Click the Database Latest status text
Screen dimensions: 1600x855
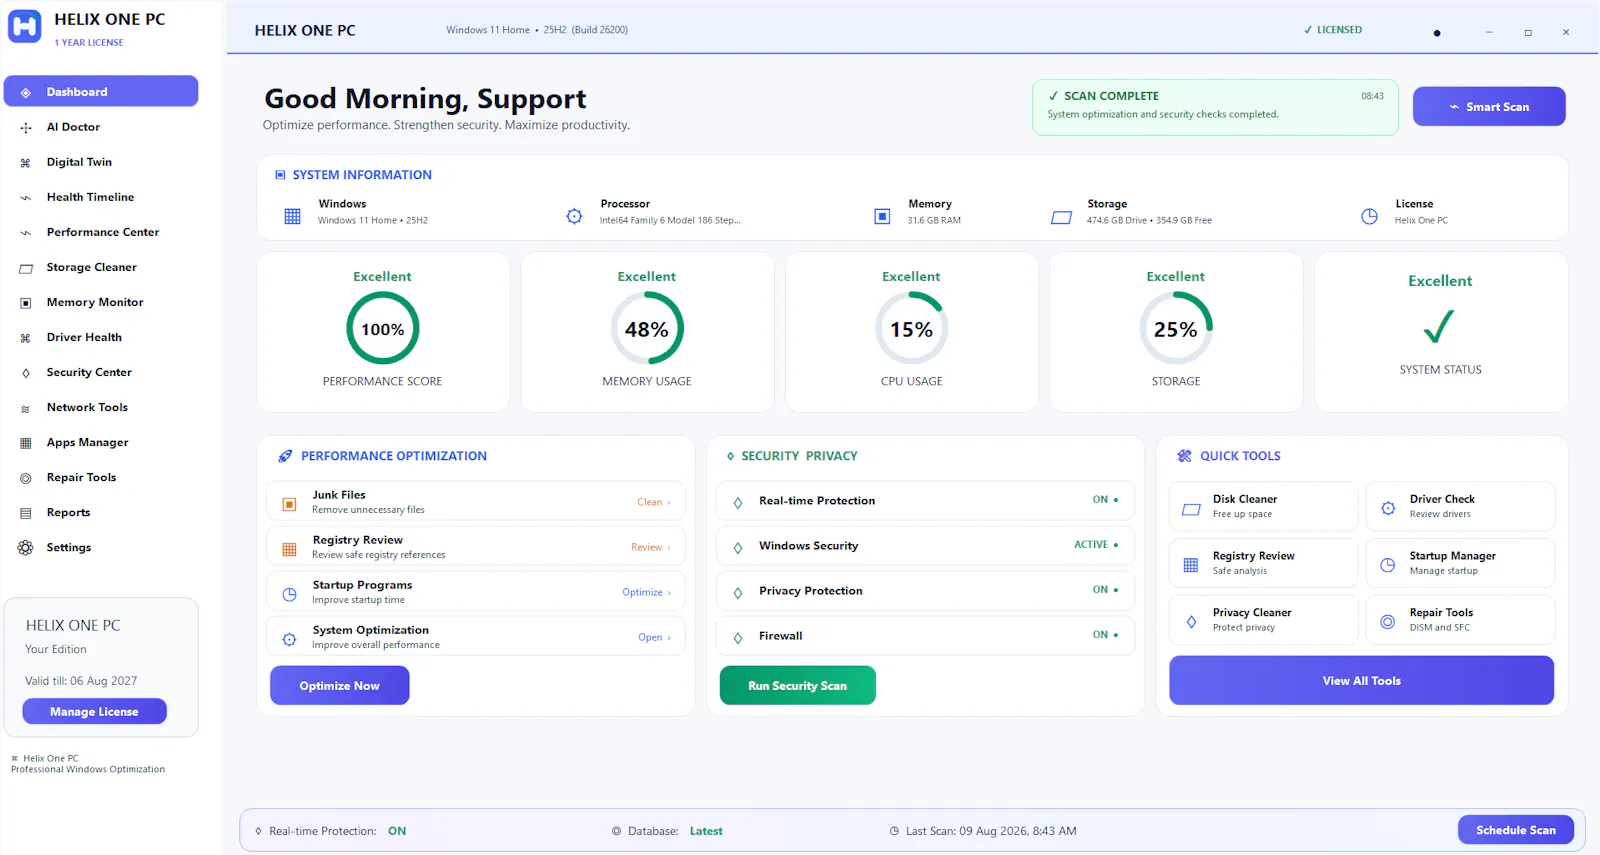(x=706, y=831)
